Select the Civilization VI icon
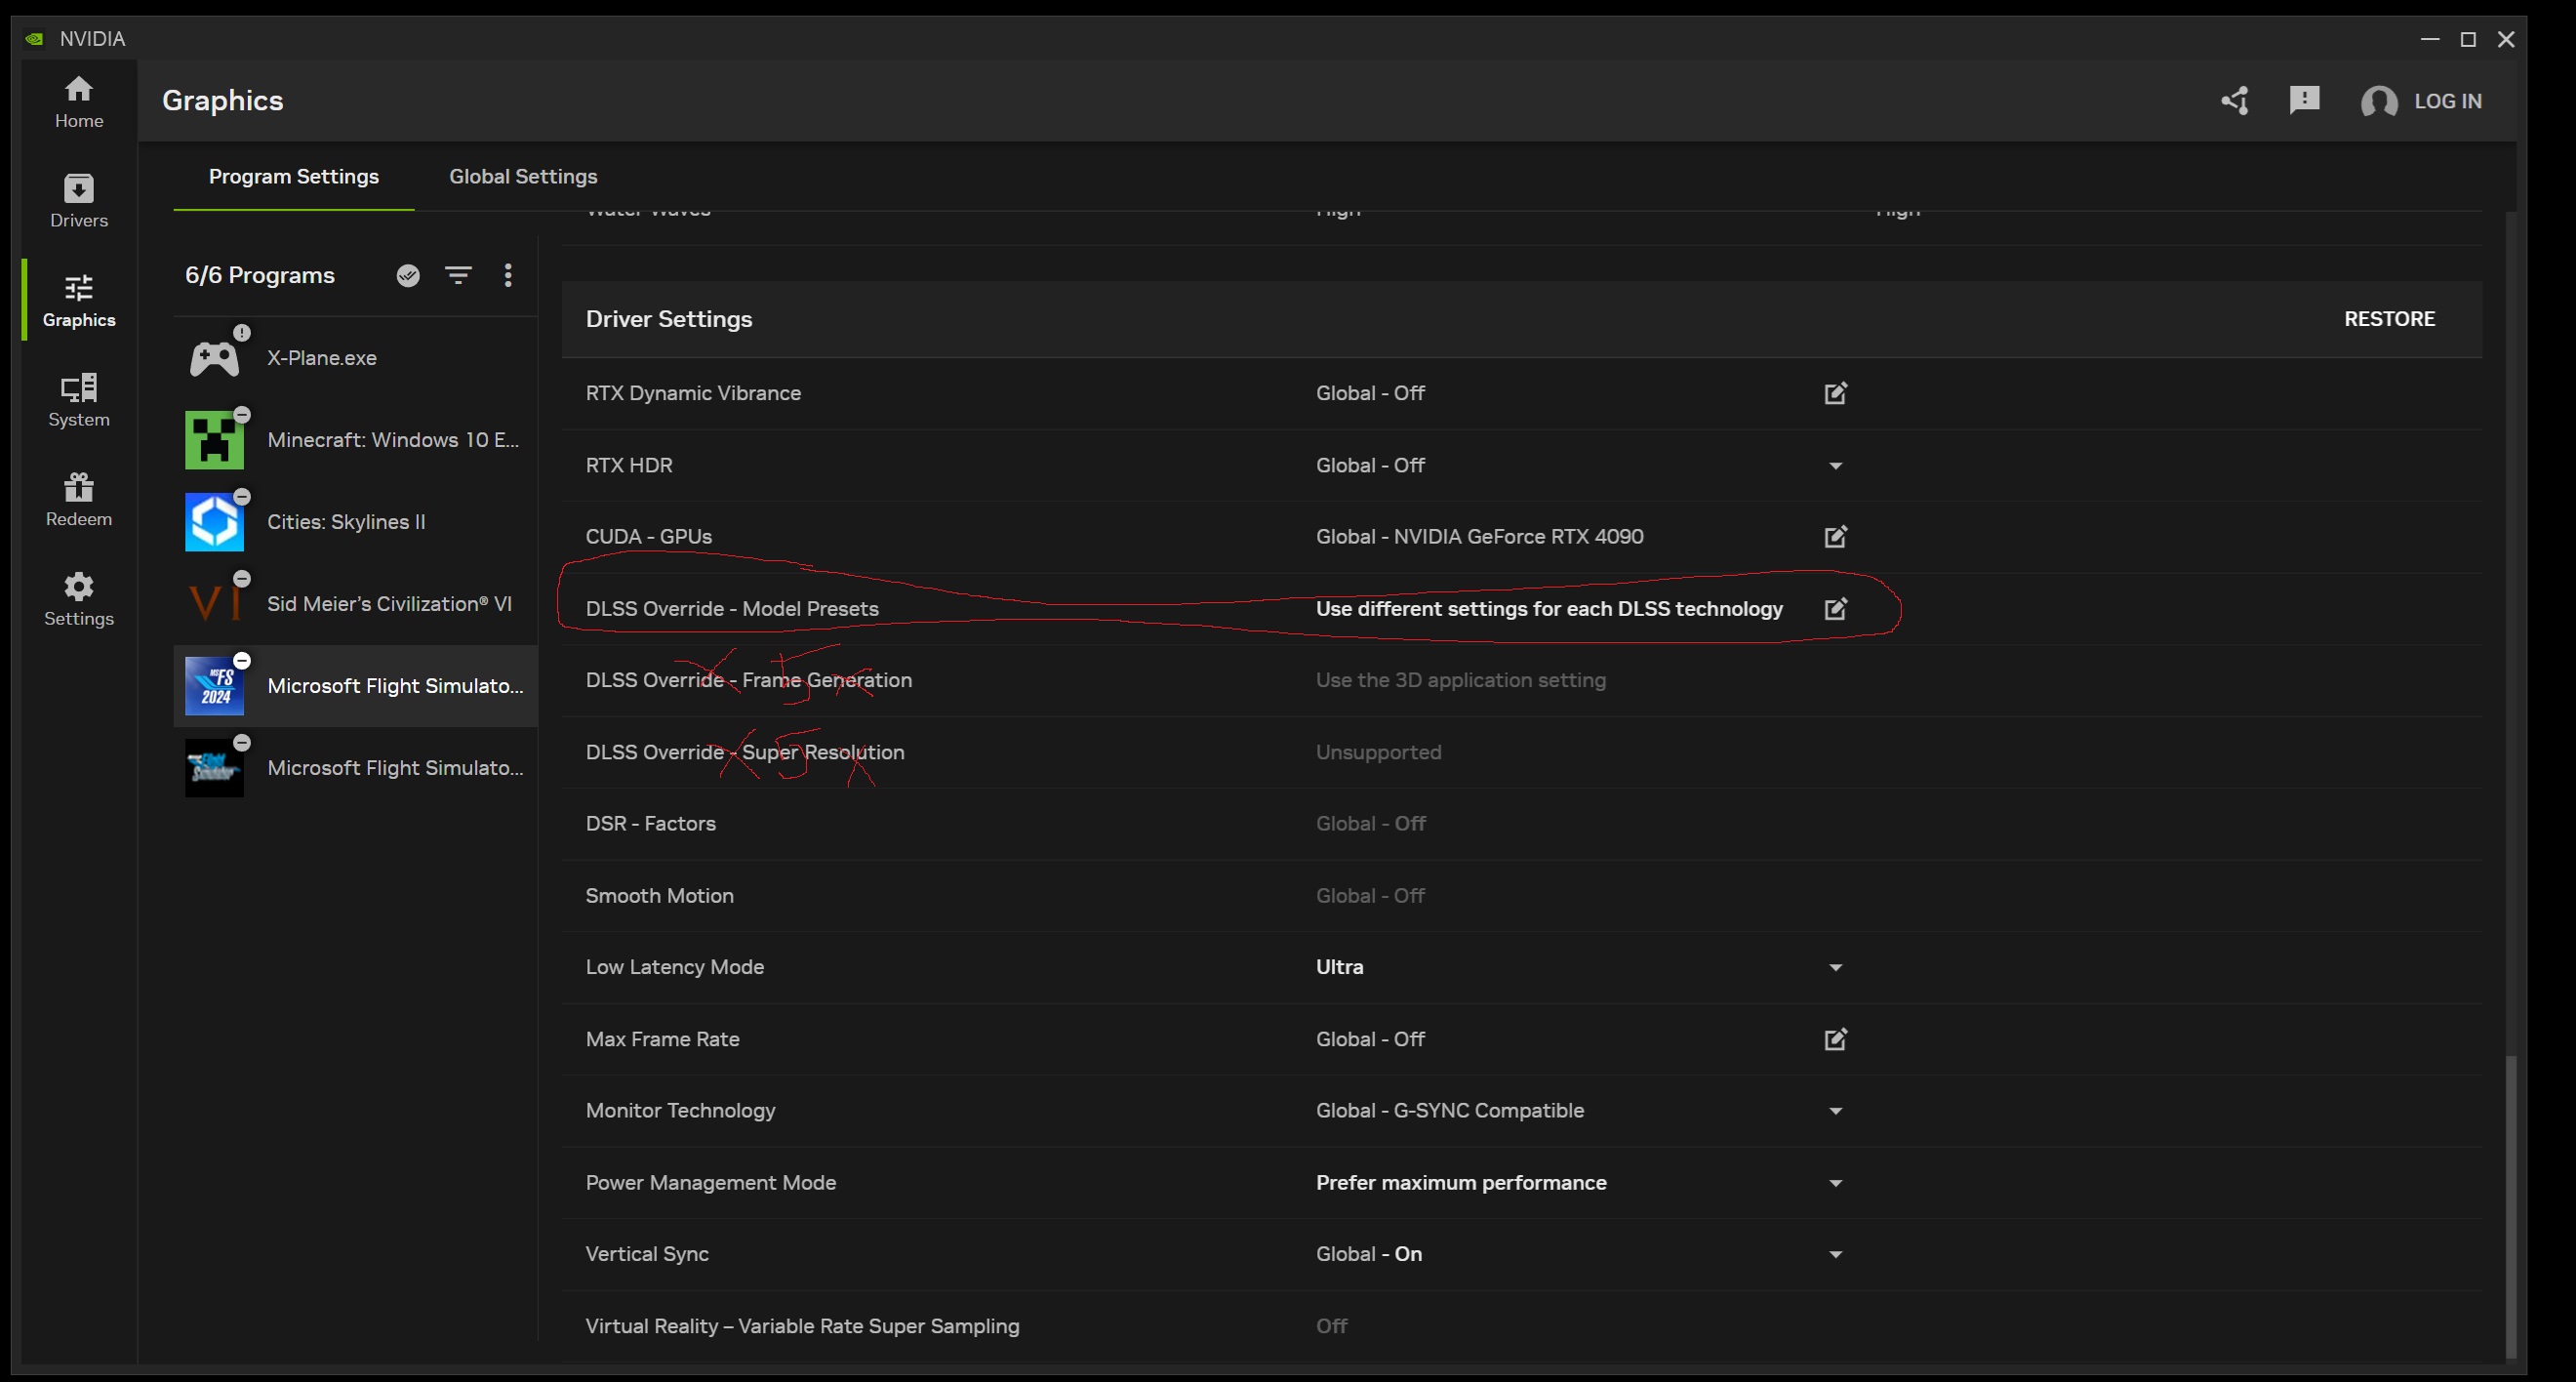The image size is (2576, 1382). 214,604
